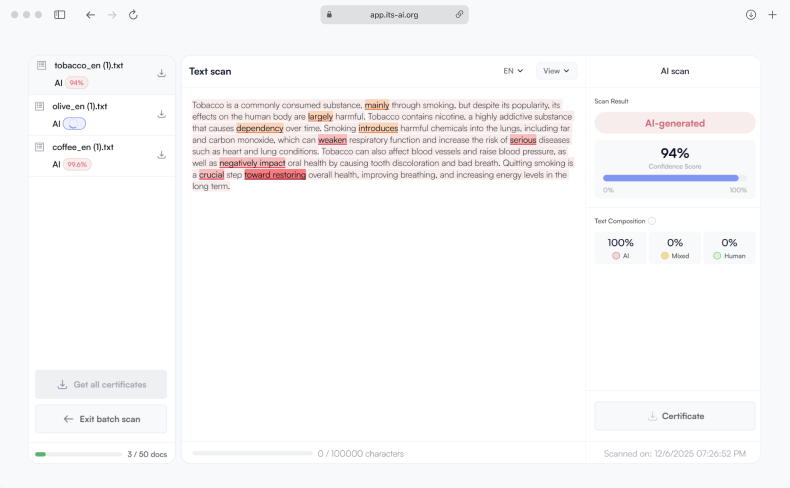Image resolution: width=790 pixels, height=488 pixels.
Task: Reload the page with the refresh icon
Action: (x=133, y=15)
